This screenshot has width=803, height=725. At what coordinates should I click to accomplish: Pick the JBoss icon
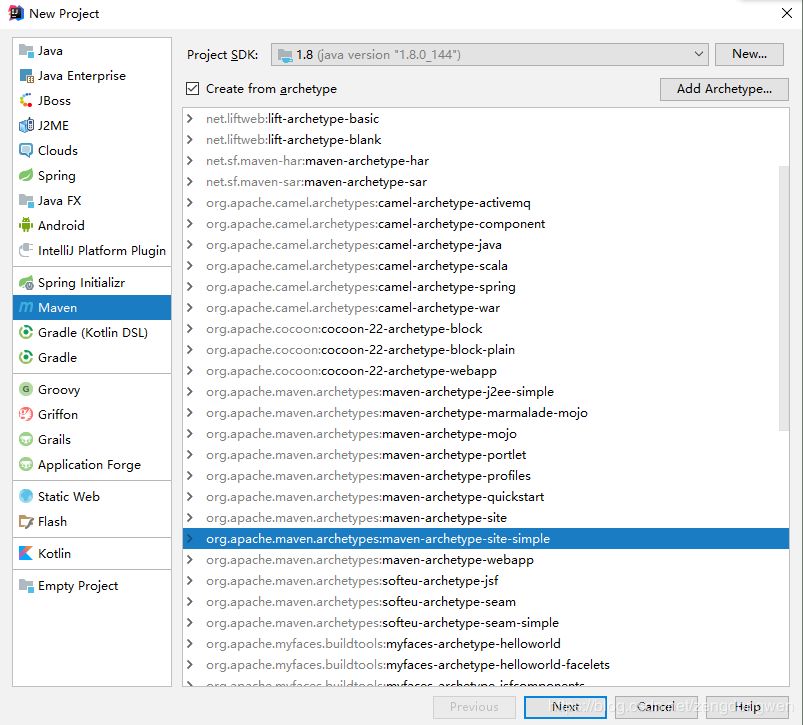[26, 100]
